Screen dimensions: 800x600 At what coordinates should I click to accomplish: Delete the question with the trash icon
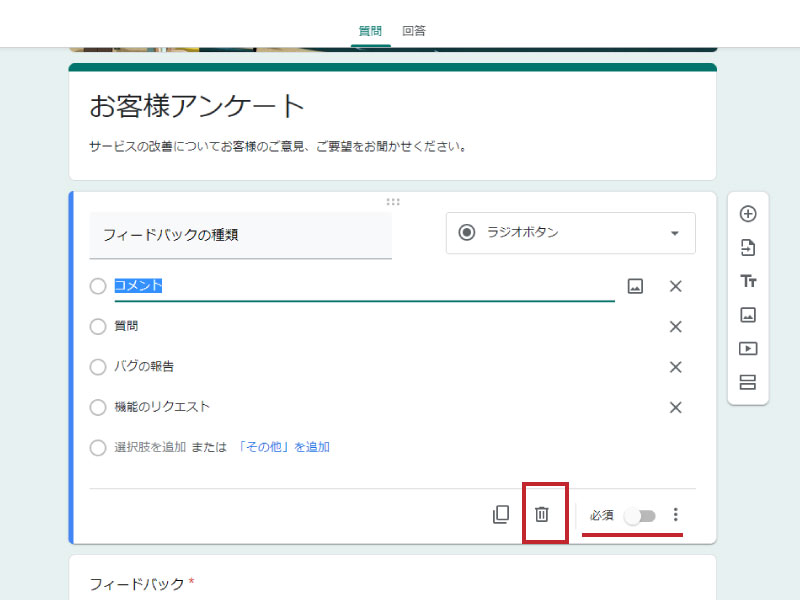[x=541, y=514]
